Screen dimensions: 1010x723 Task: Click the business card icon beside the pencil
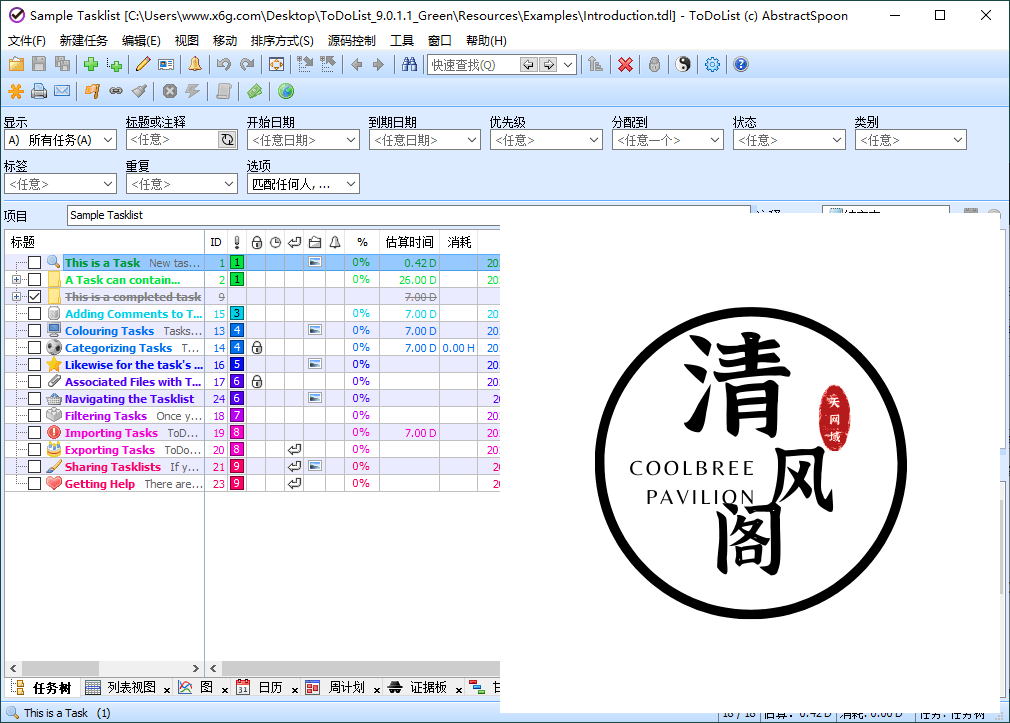click(166, 64)
